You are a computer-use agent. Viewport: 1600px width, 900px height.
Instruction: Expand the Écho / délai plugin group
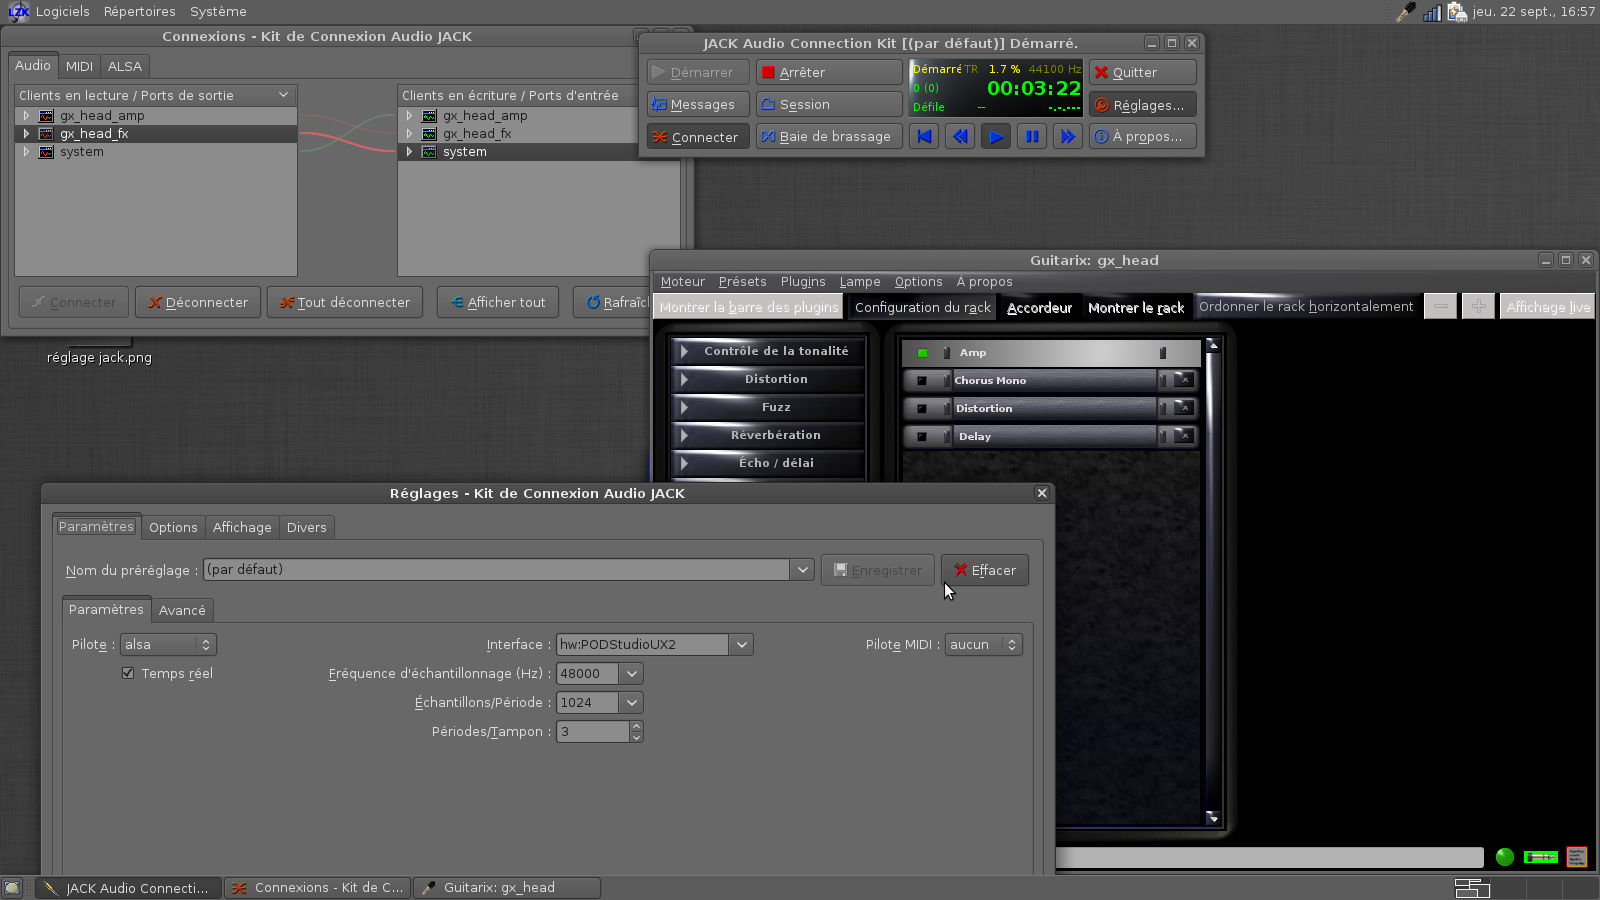pyautogui.click(x=768, y=463)
